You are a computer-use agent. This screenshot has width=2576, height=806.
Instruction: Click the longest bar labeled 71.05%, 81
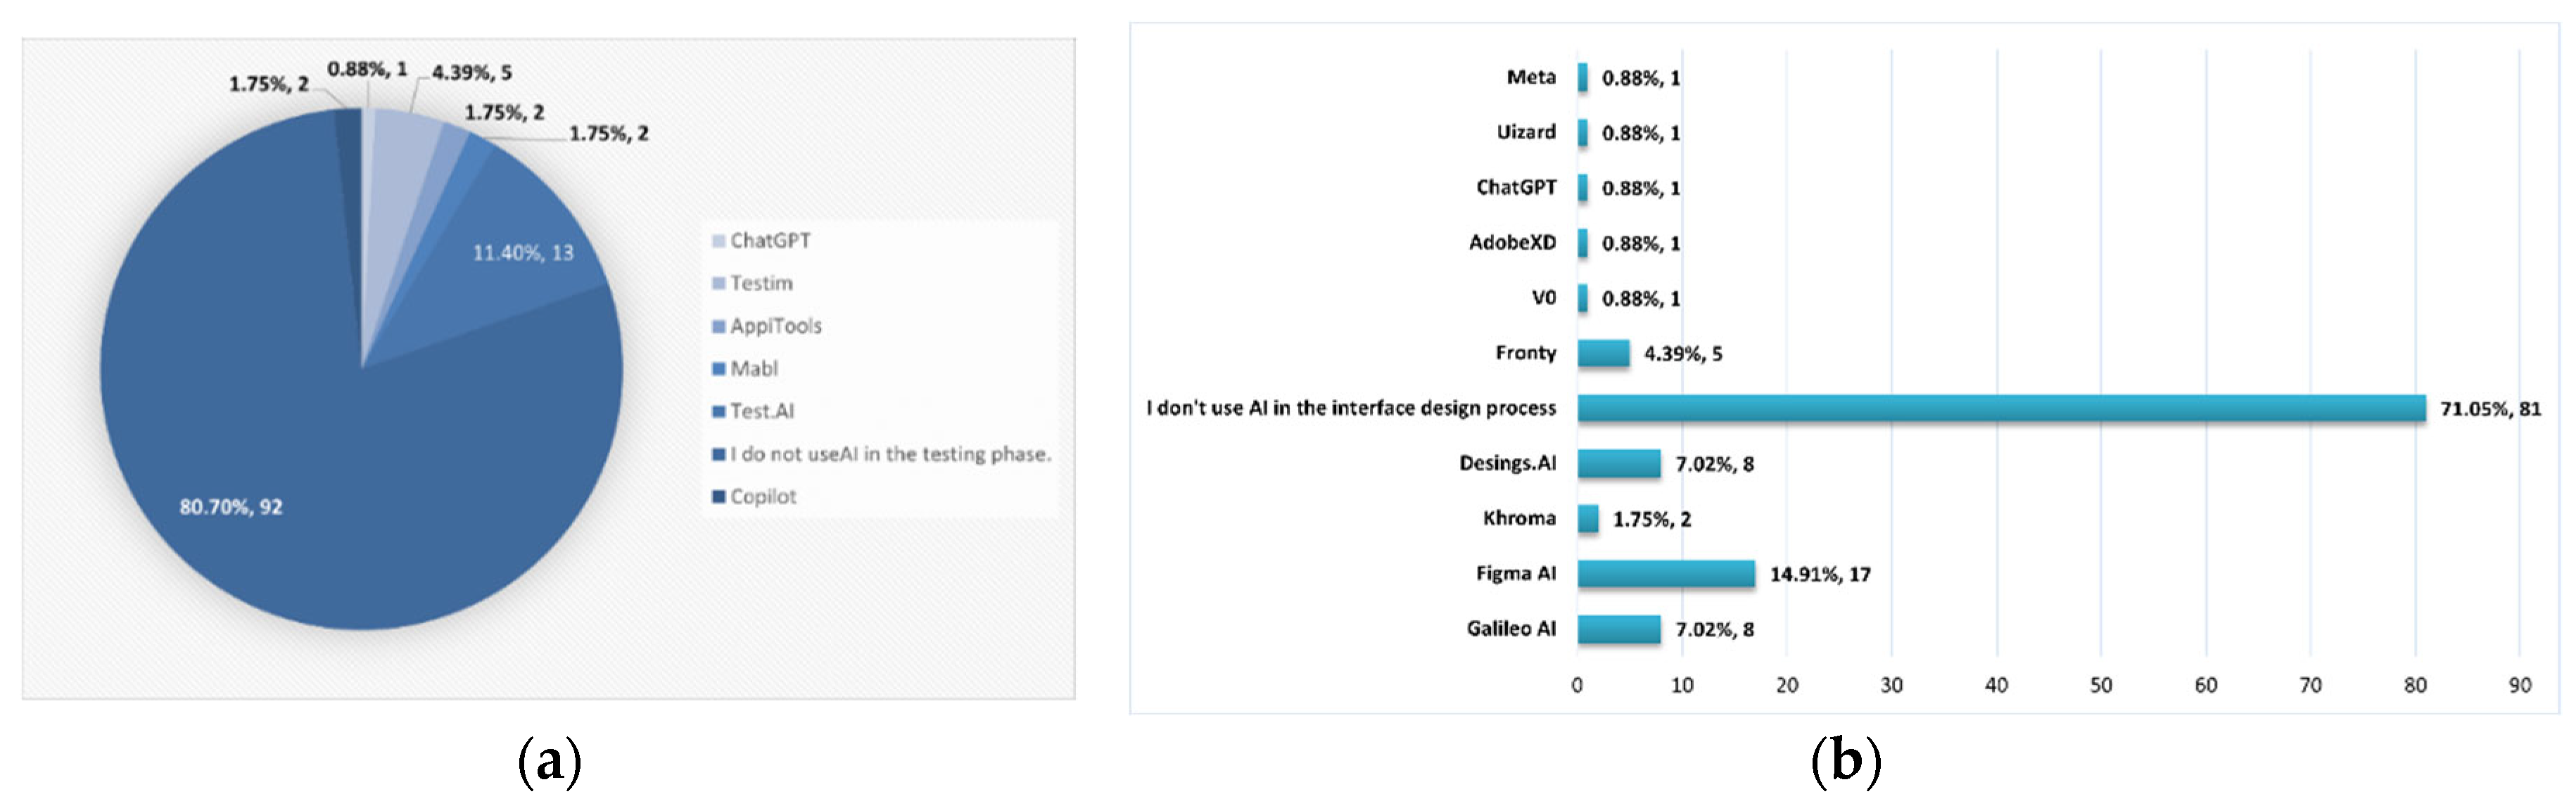point(2000,408)
